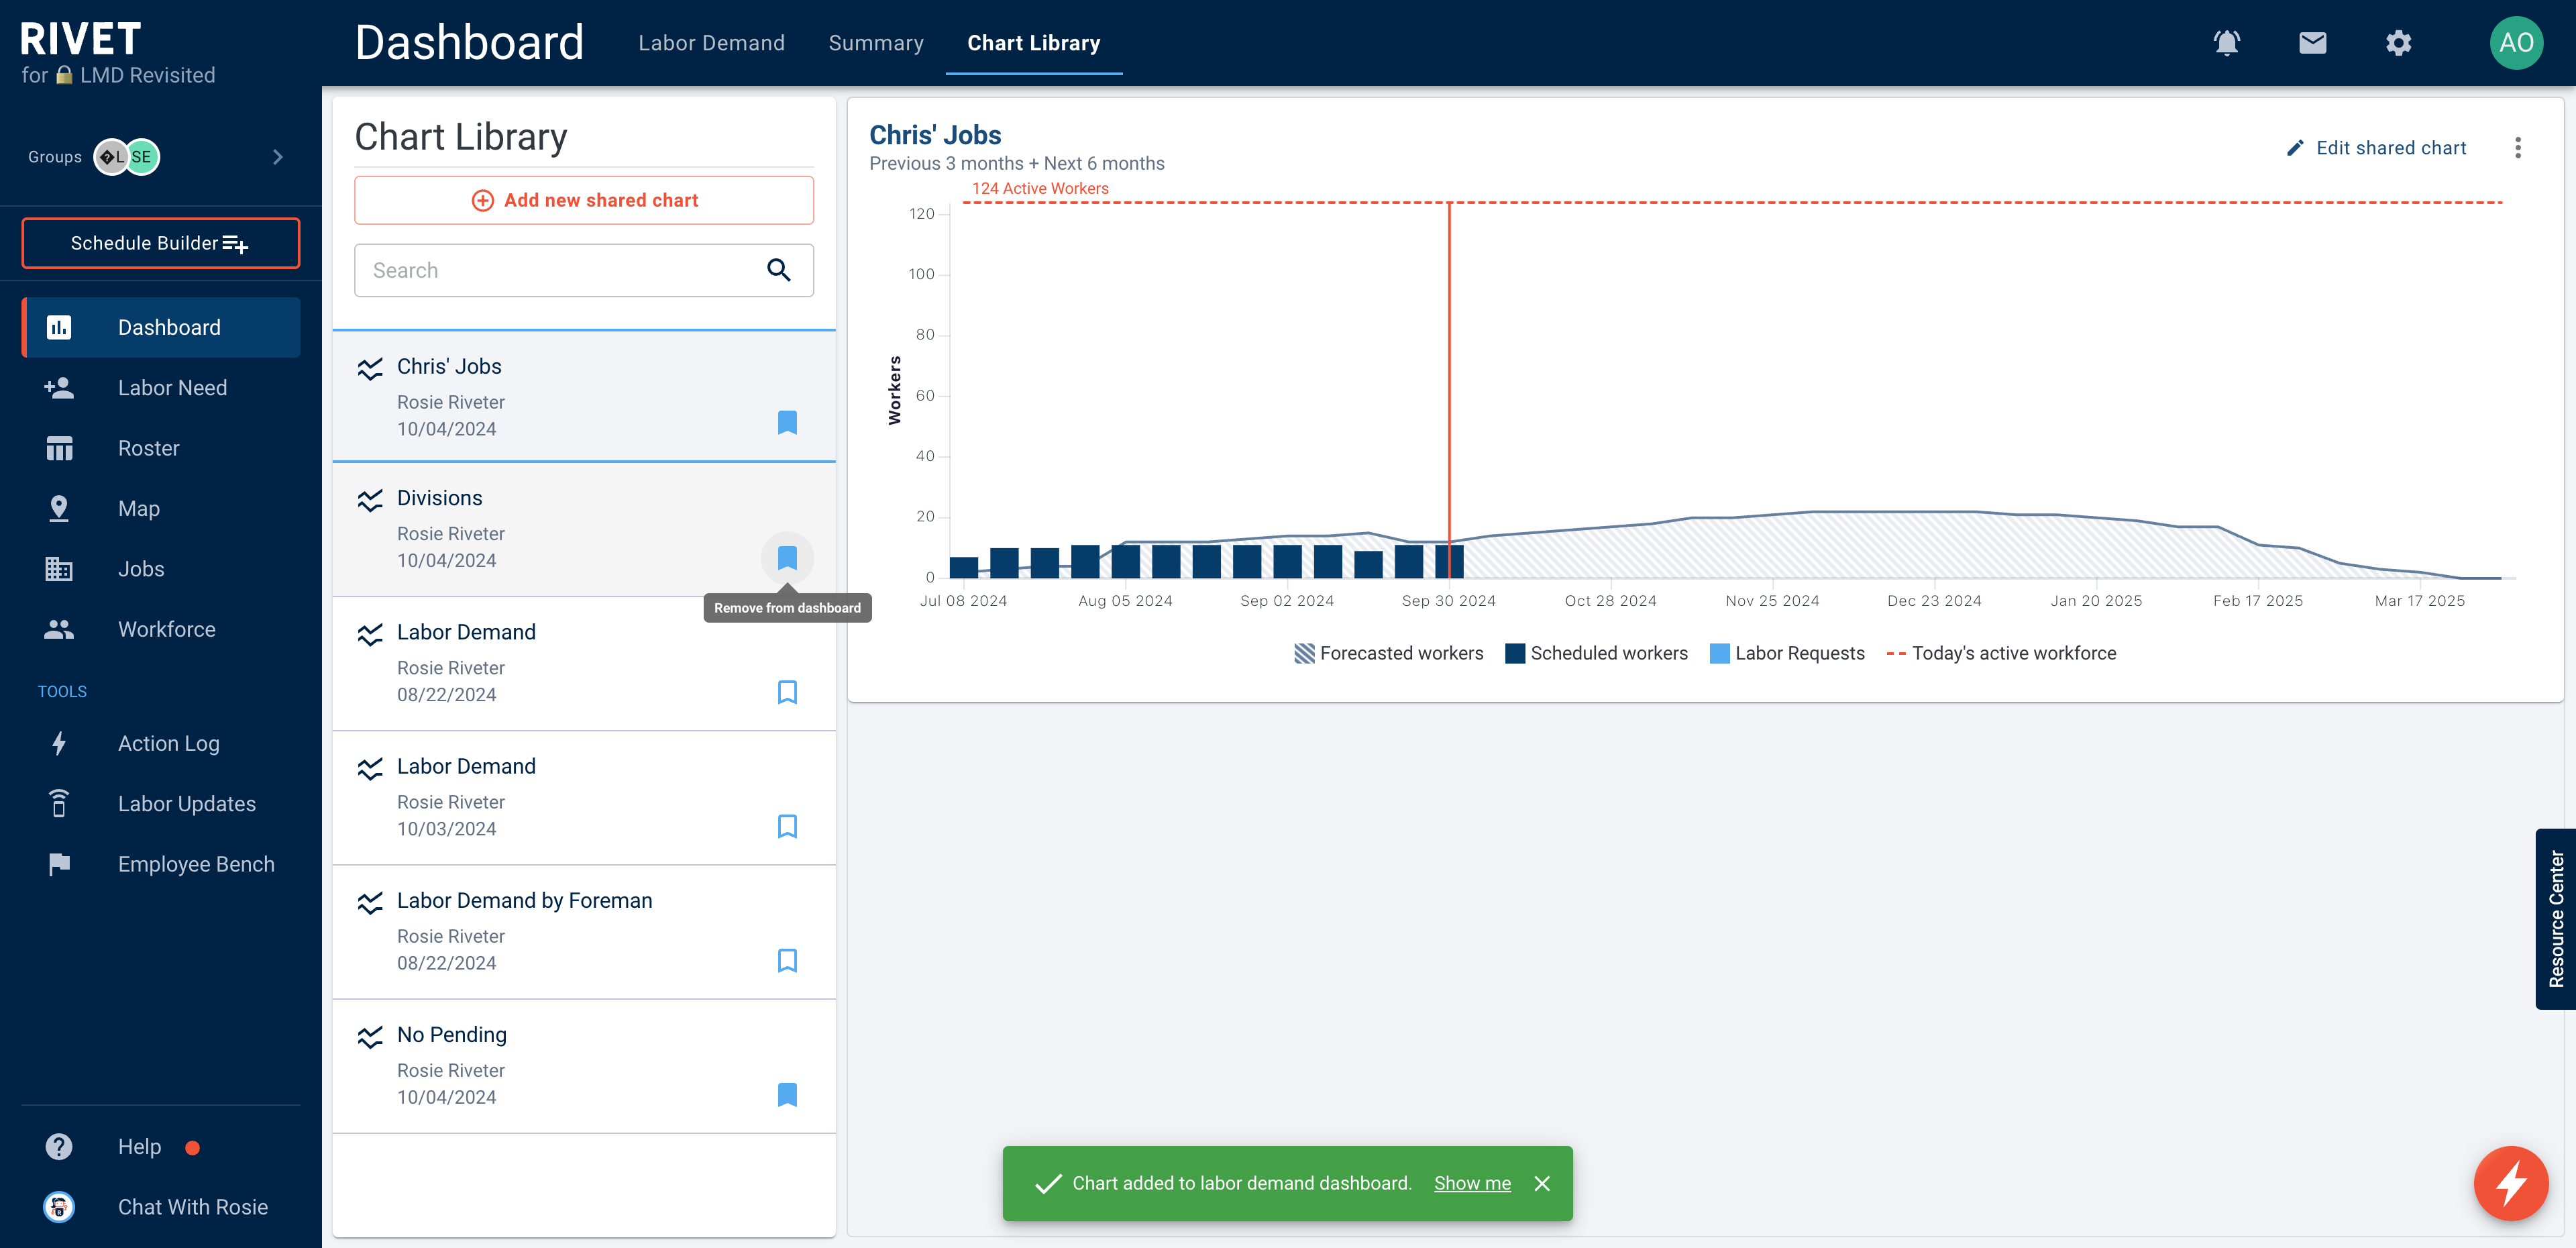
Task: Open the Resource Center side tab
Action: point(2555,918)
